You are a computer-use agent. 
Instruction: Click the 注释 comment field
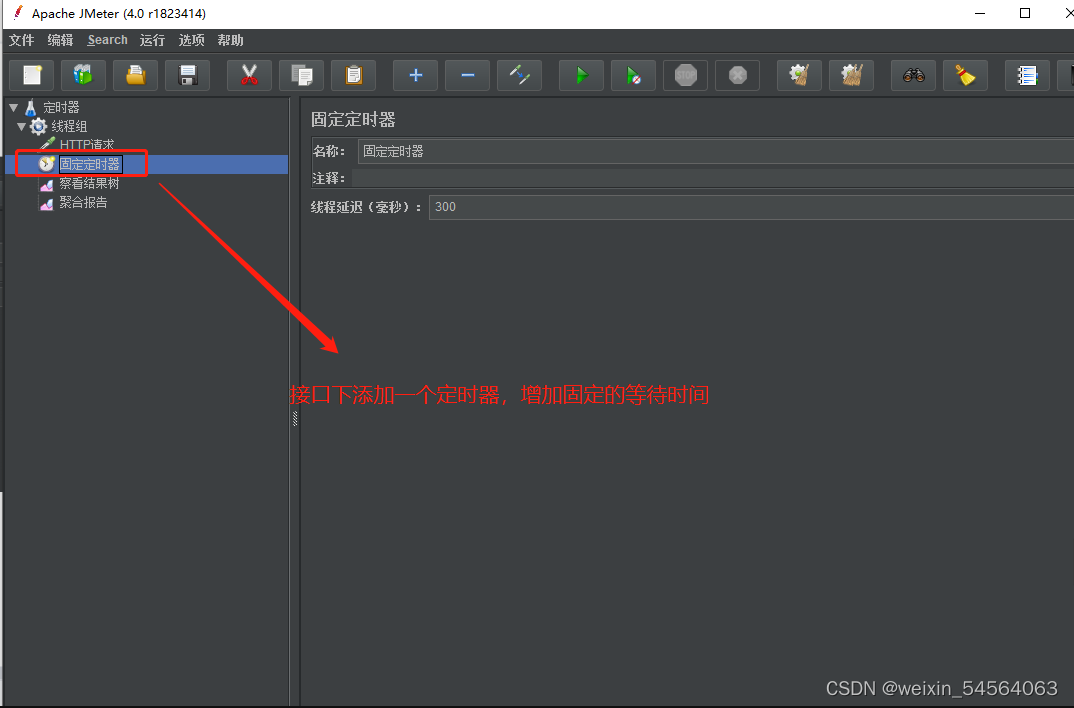tap(712, 178)
